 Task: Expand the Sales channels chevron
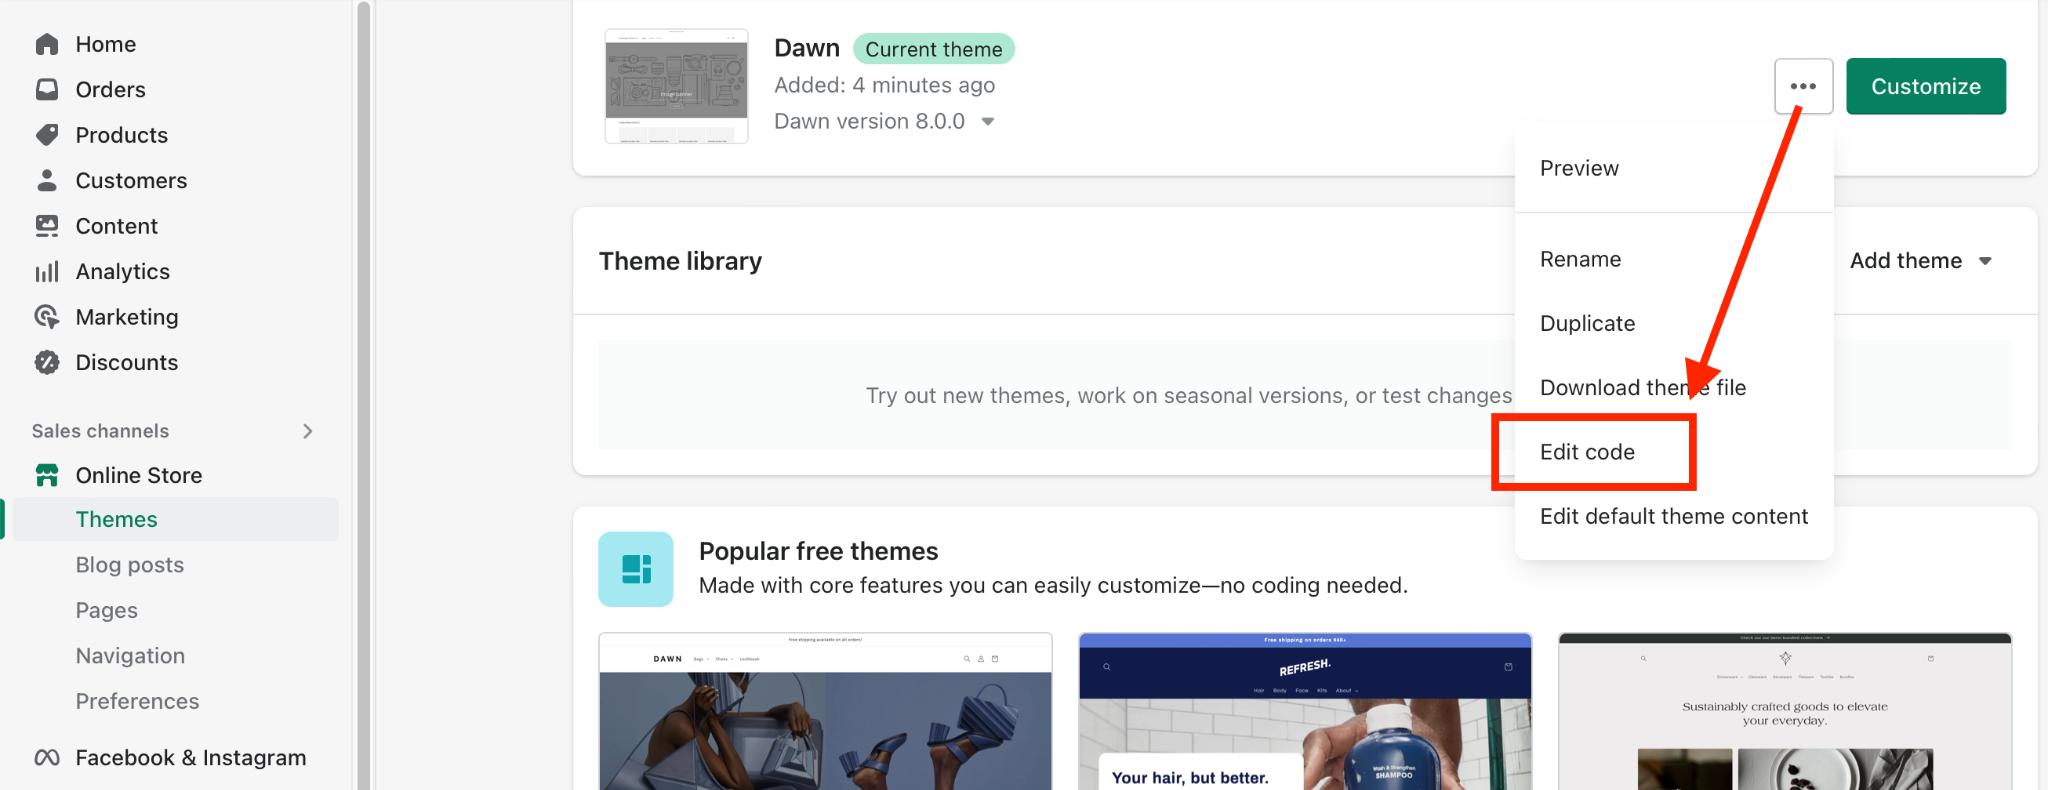coord(308,431)
